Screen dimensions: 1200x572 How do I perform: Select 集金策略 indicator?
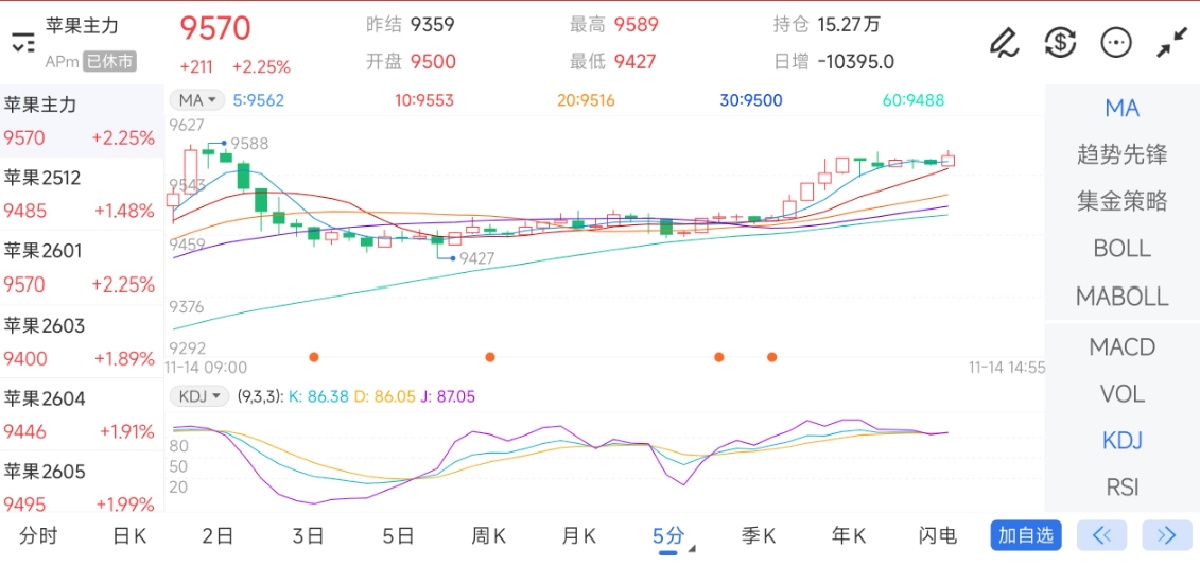click(1122, 201)
